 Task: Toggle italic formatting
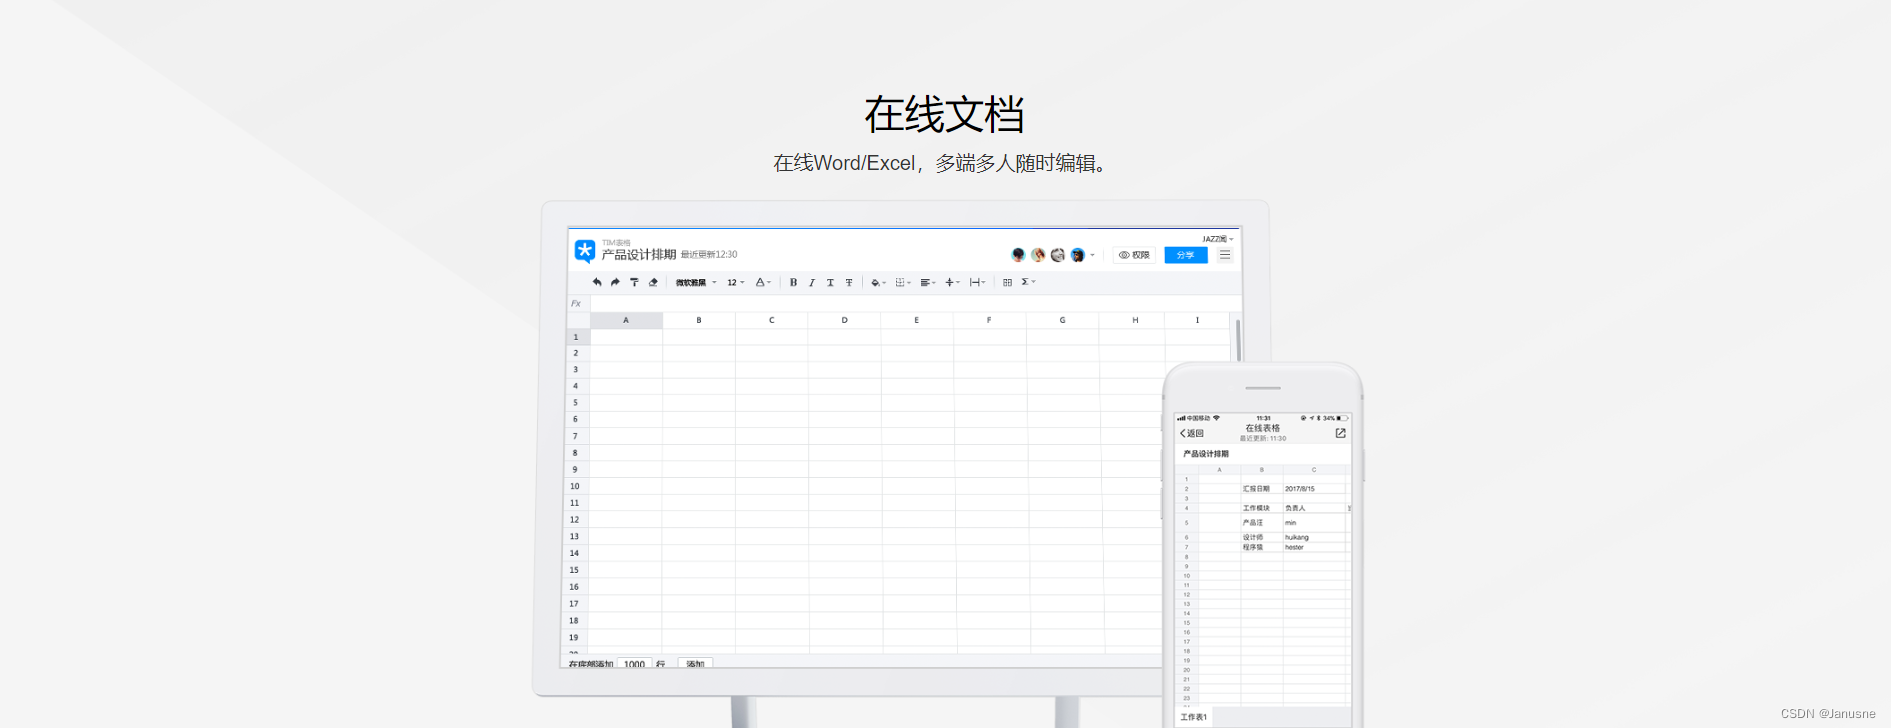click(x=812, y=282)
